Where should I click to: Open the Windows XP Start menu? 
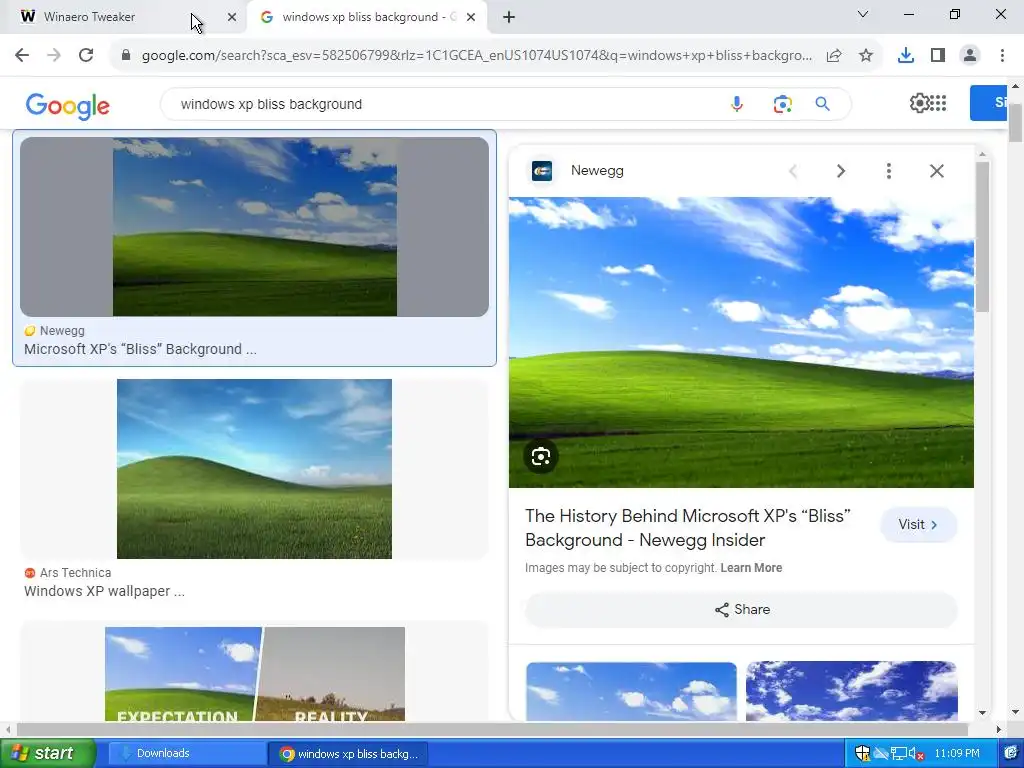[x=47, y=753]
